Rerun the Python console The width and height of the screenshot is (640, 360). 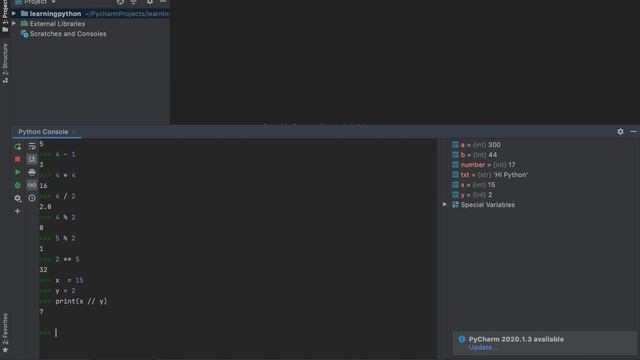tap(18, 146)
